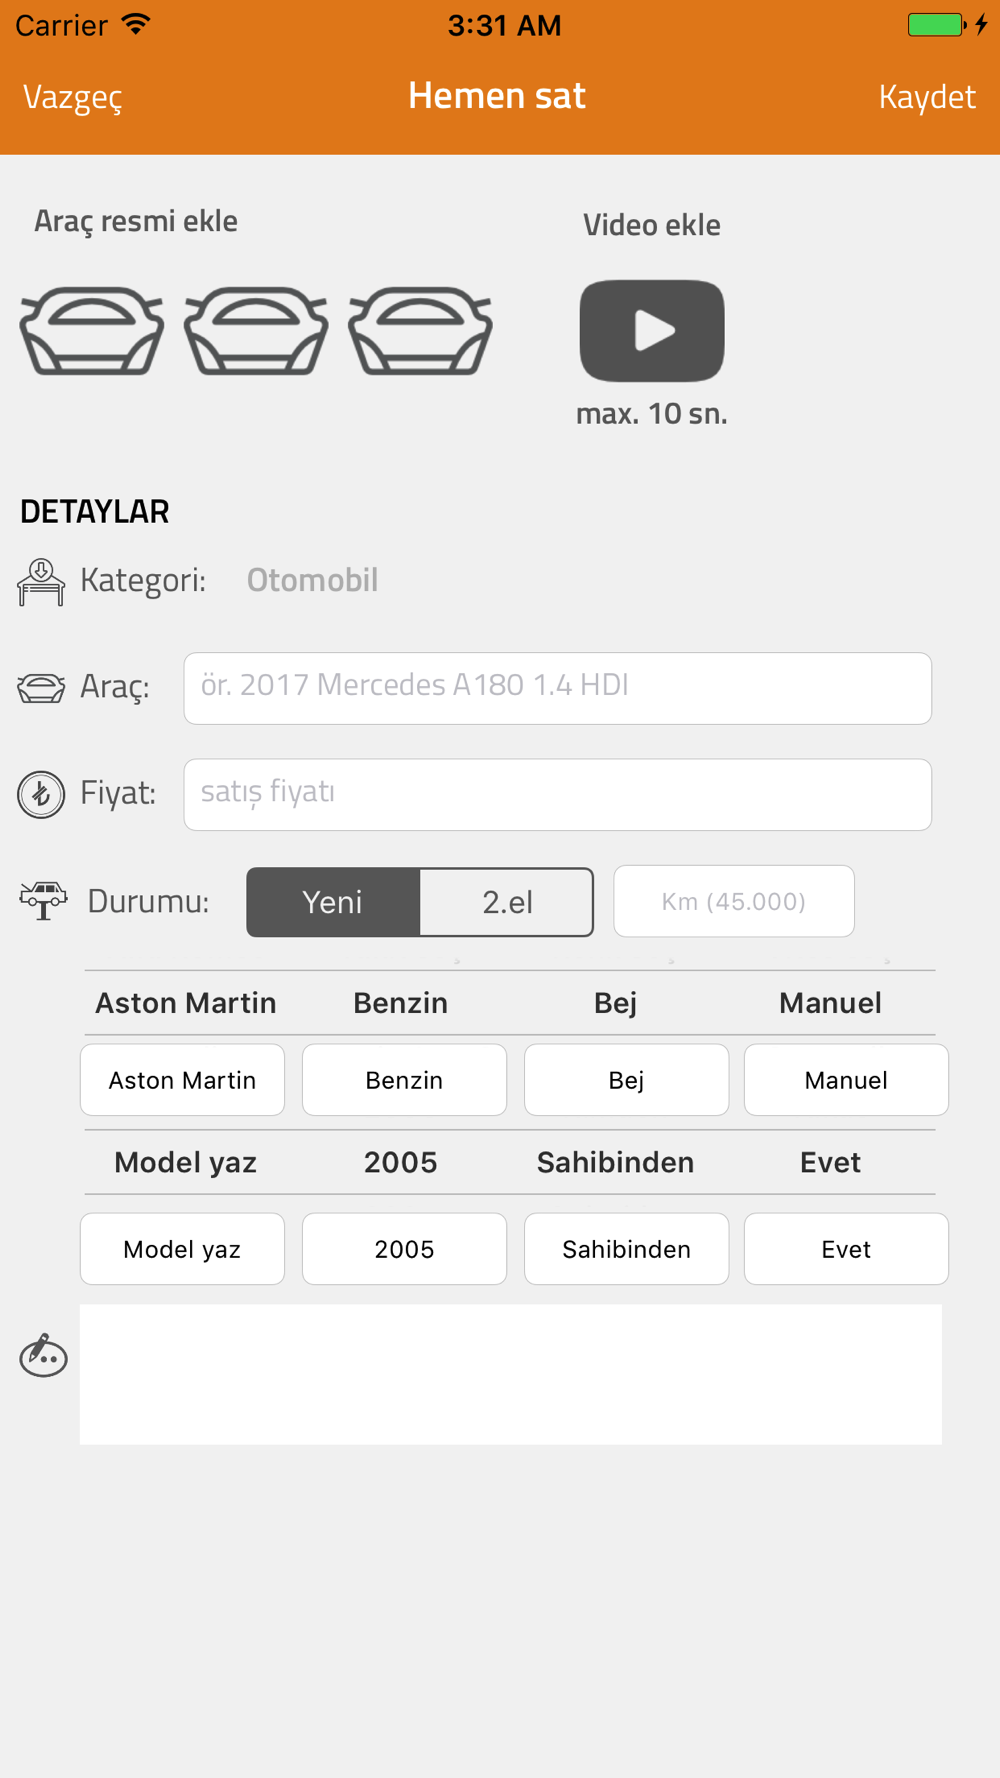Tap Kaydet to save the listing
The height and width of the screenshot is (1778, 1000).
click(x=927, y=97)
